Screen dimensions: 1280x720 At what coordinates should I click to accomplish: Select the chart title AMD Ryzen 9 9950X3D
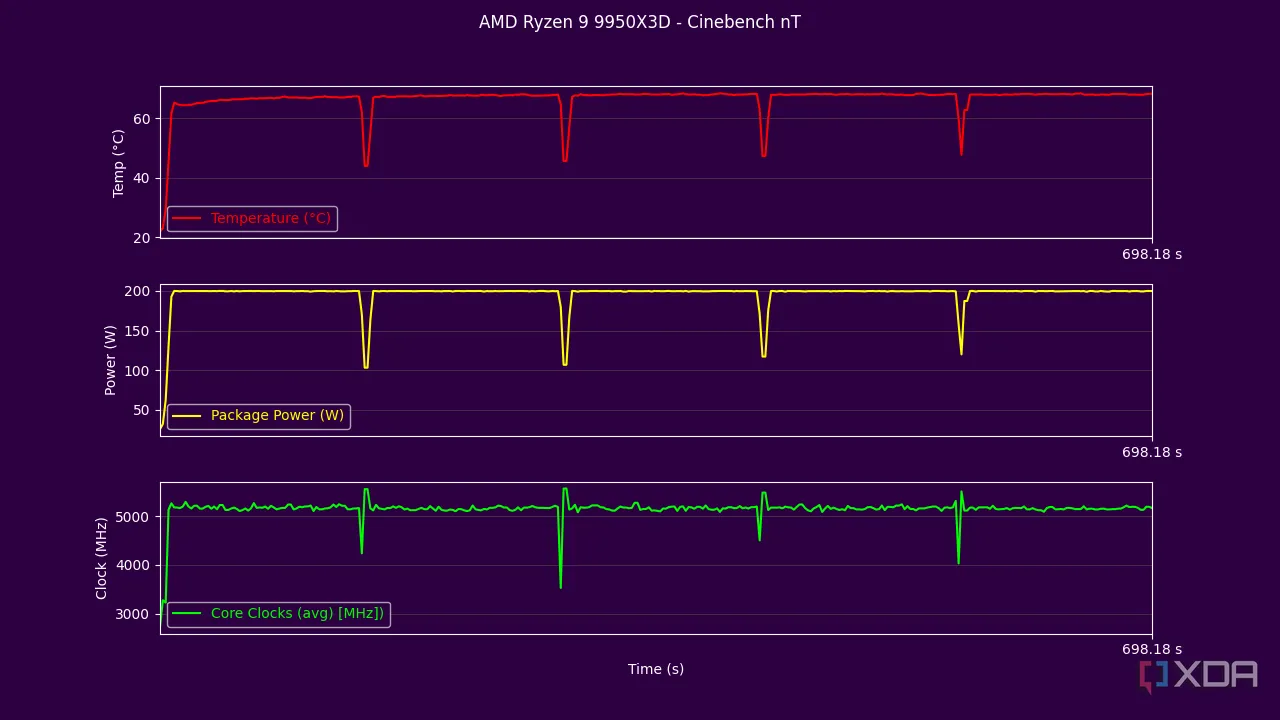[x=639, y=21]
